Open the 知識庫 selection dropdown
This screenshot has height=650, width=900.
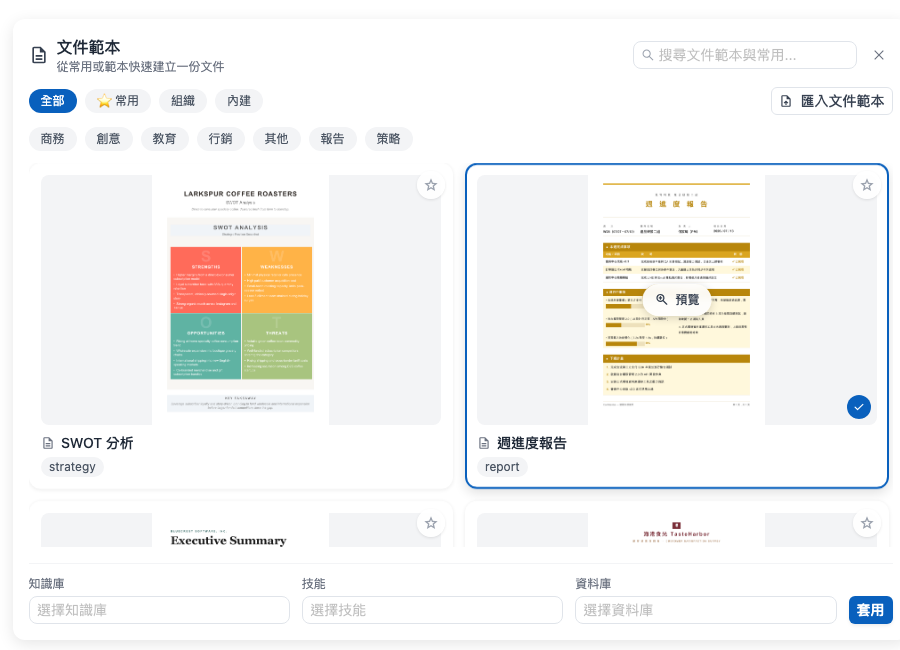tap(160, 610)
